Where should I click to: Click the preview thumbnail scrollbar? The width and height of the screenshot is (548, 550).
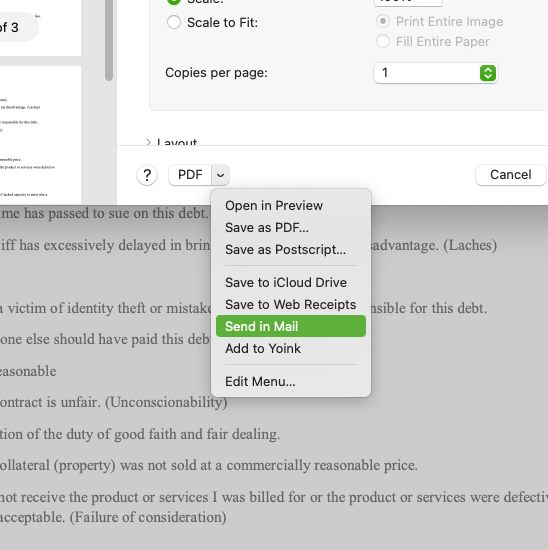109,40
